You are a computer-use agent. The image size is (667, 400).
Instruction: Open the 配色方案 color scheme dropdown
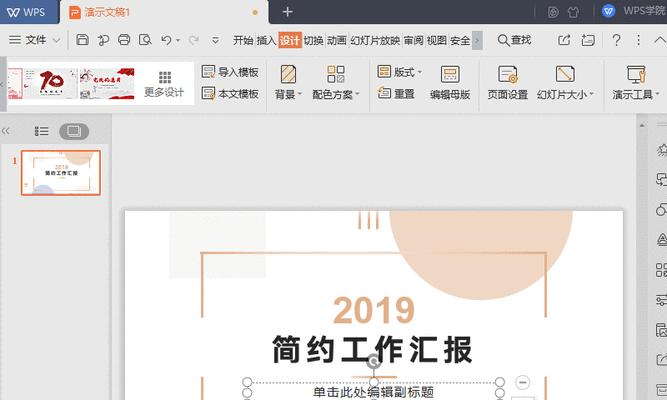click(336, 83)
